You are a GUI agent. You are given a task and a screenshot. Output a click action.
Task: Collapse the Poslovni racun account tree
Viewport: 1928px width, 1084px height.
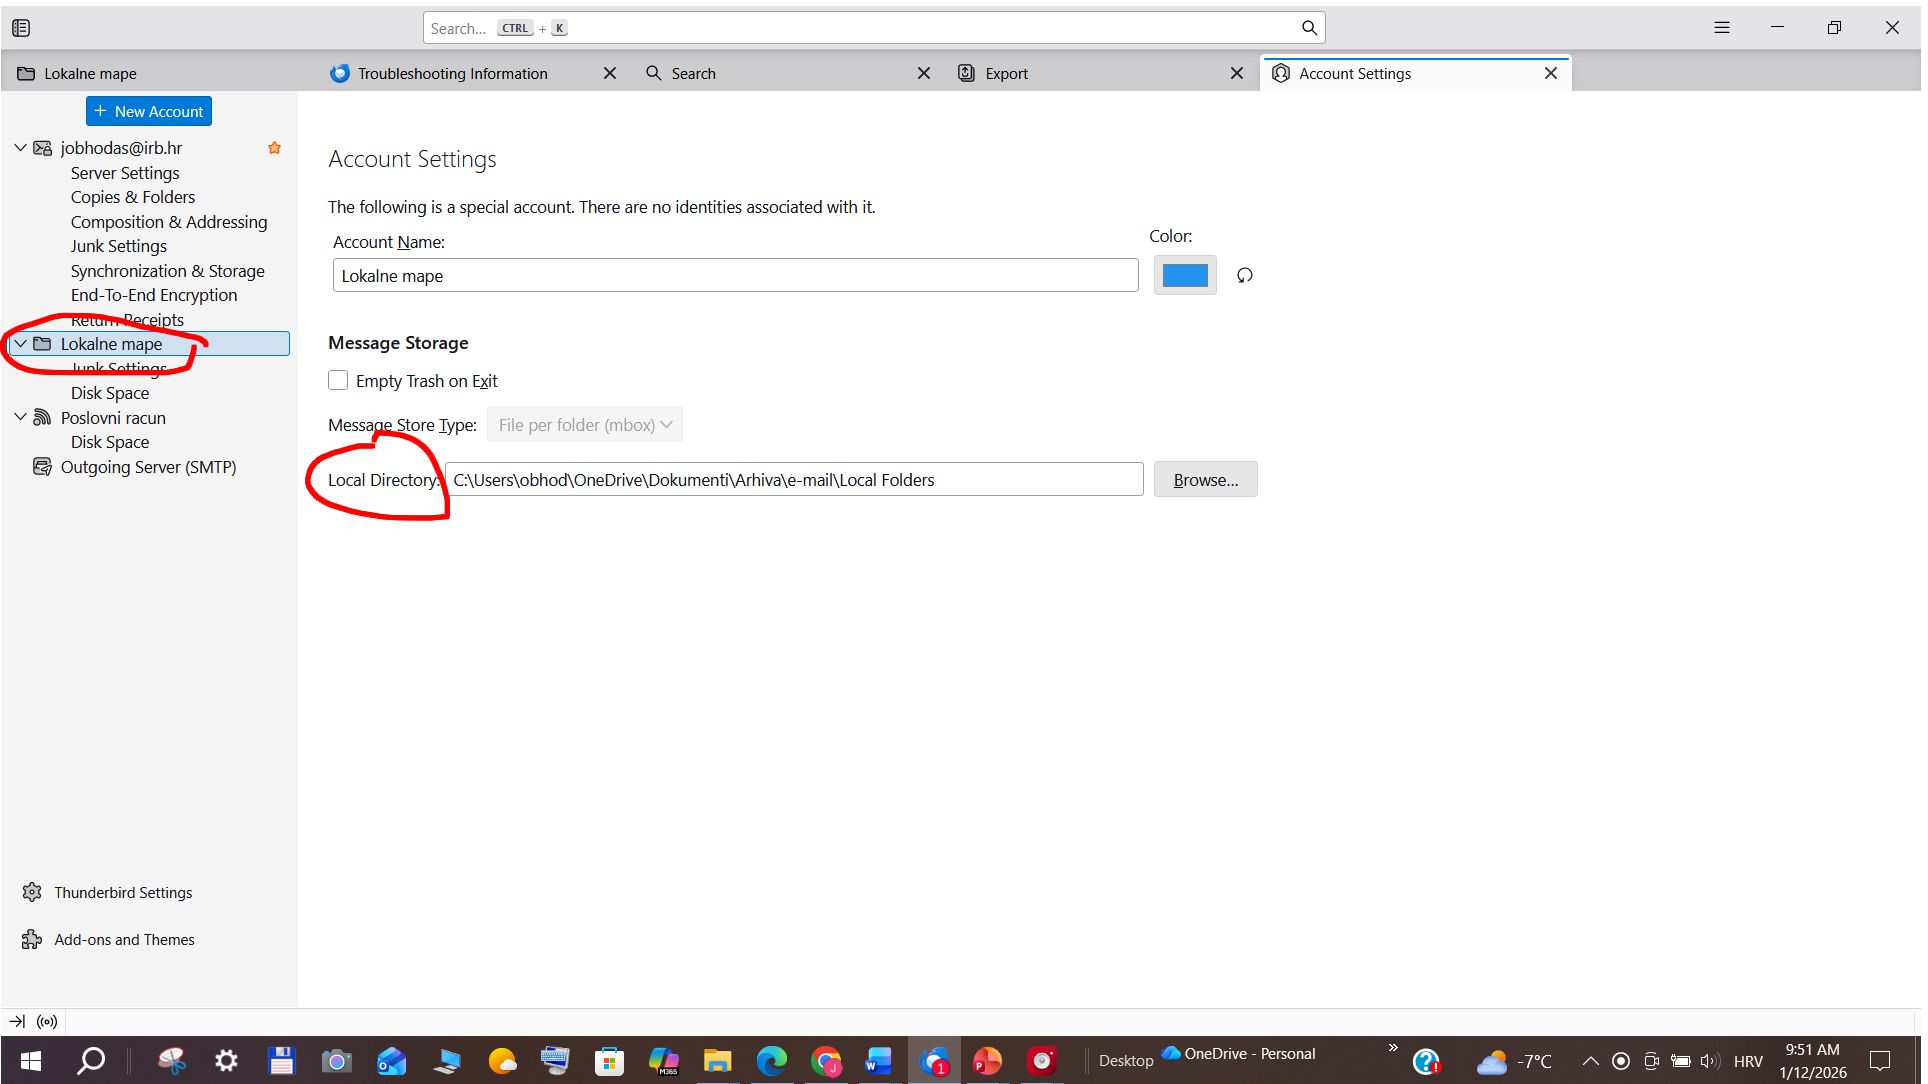(20, 418)
